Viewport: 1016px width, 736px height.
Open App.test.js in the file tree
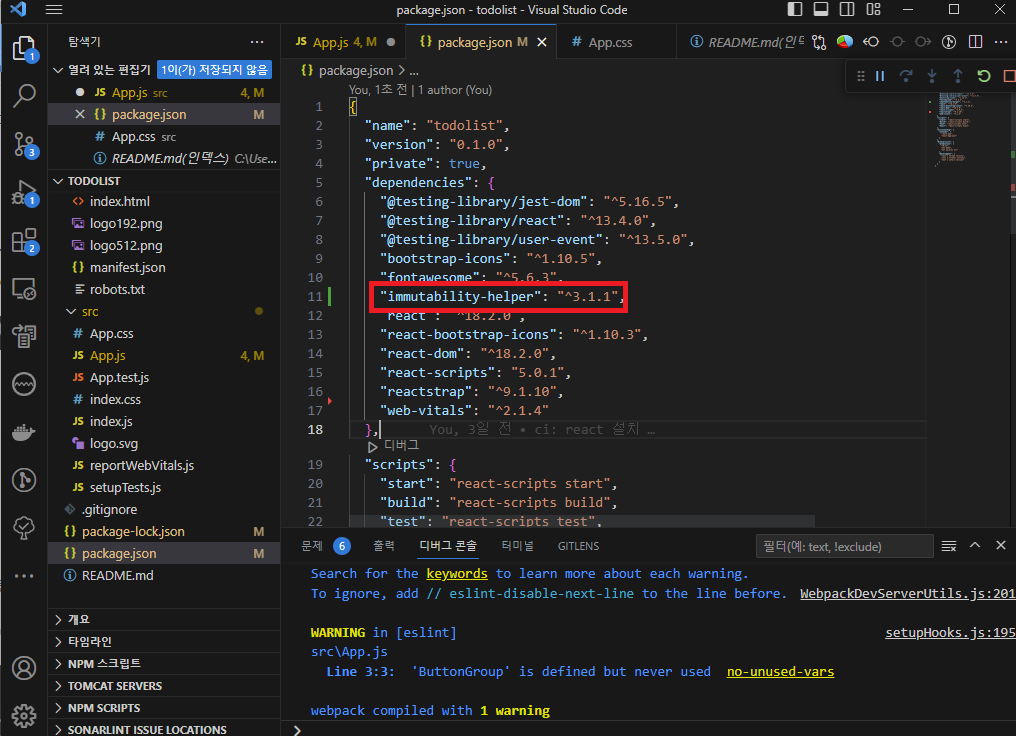(165, 378)
